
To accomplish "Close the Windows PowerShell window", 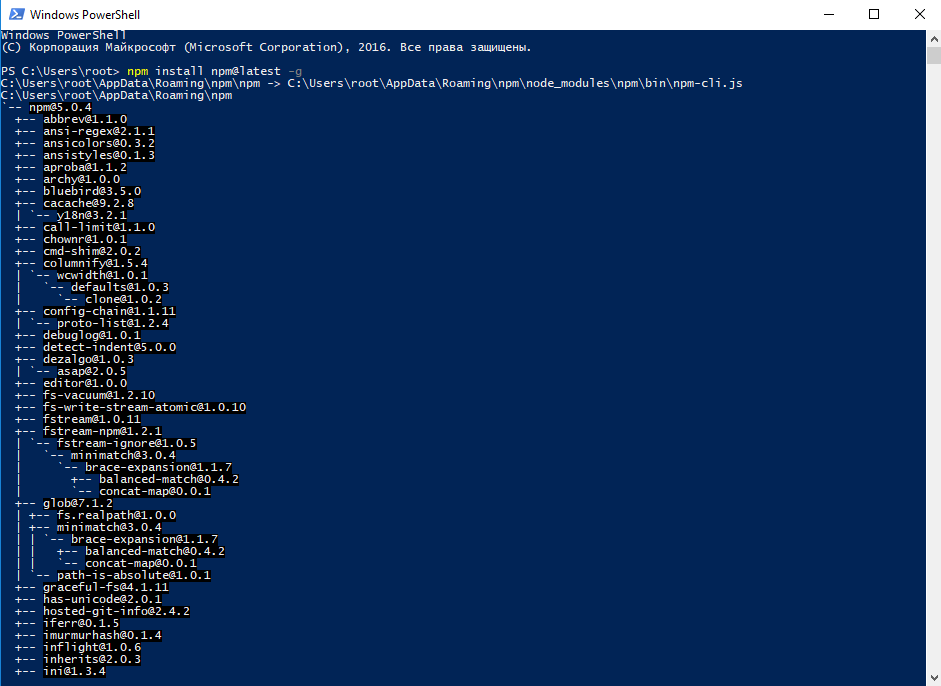I will 919,14.
